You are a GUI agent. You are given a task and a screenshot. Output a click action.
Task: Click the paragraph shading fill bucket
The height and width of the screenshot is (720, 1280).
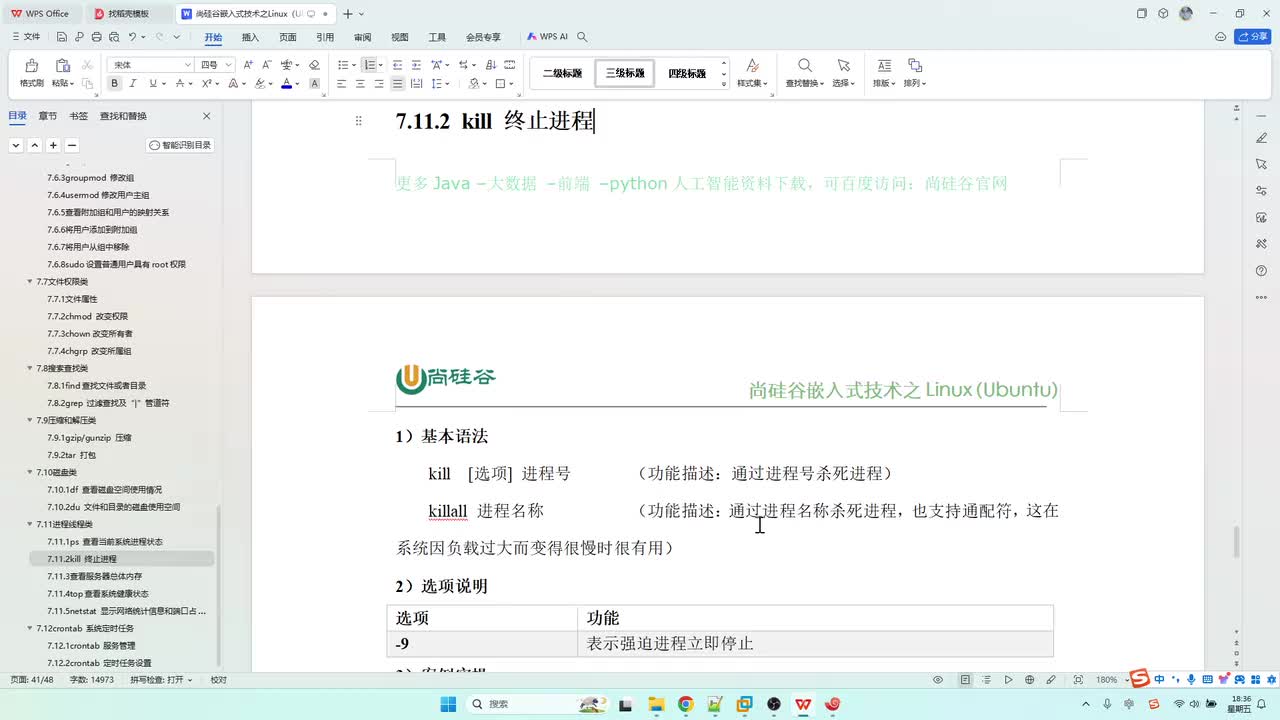[475, 84]
